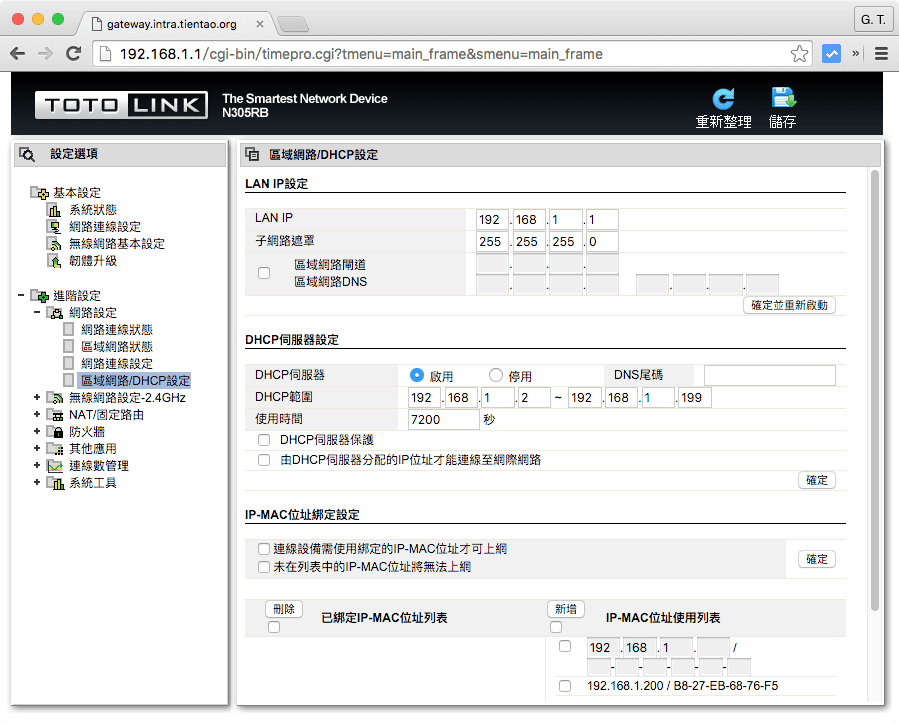This screenshot has width=899, height=723.
Task: Check the 區域網路閘道 checkbox
Action: click(x=264, y=272)
